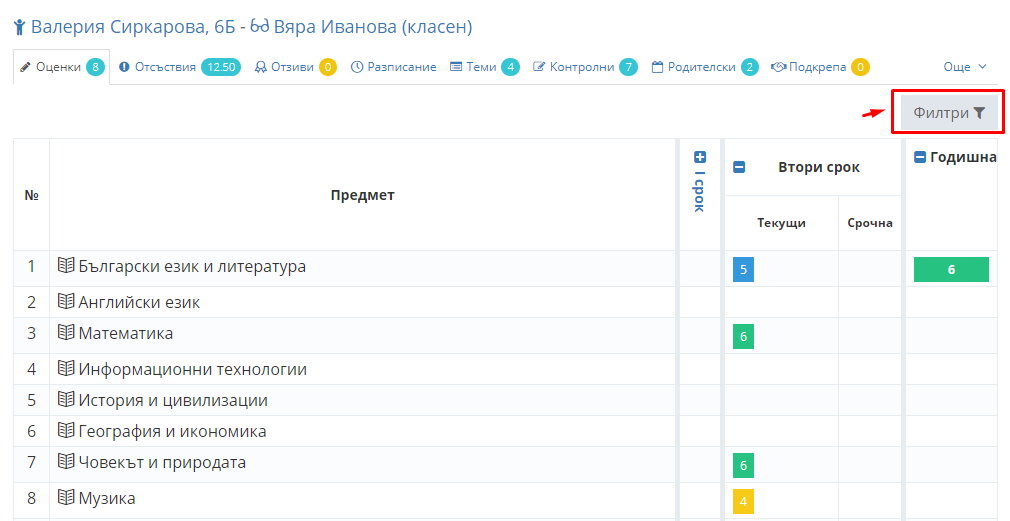
Task: Click the green annual grade 6 badge
Action: coord(951,269)
